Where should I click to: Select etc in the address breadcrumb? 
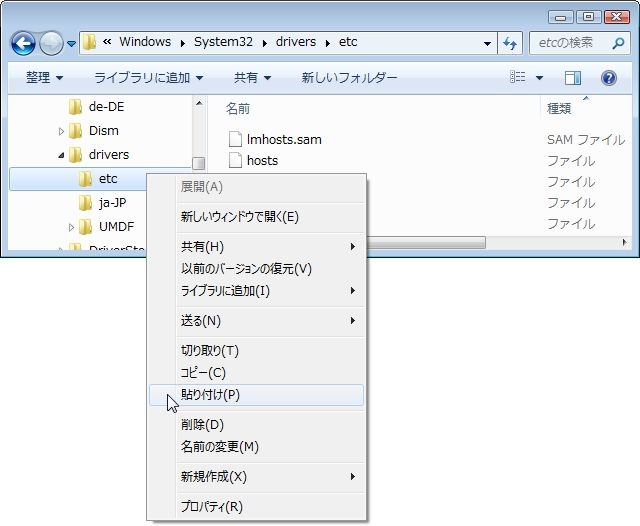[x=348, y=42]
